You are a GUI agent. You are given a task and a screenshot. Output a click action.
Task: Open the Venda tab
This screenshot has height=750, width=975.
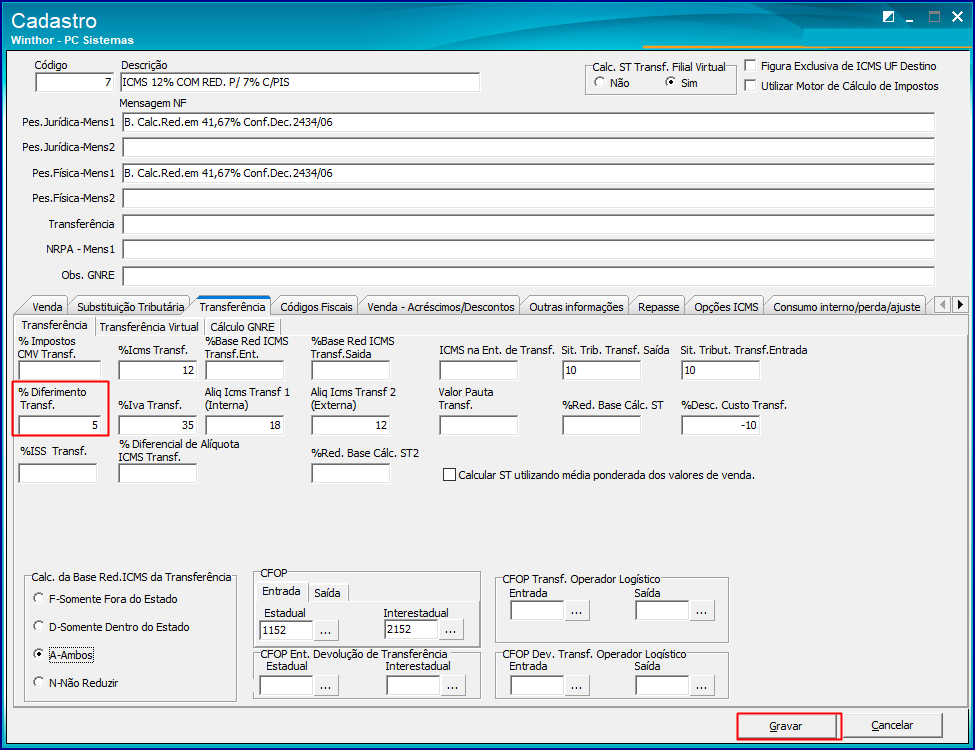coord(47,307)
